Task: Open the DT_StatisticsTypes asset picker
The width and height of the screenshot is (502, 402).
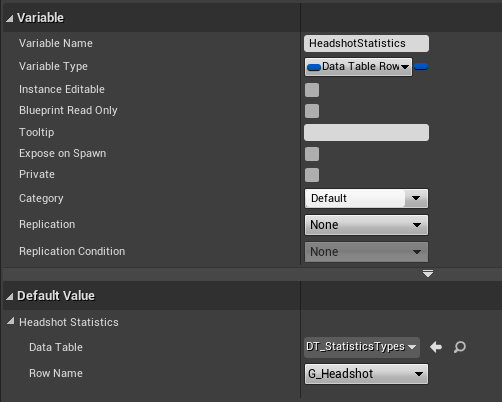Action: pyautogui.click(x=362, y=347)
